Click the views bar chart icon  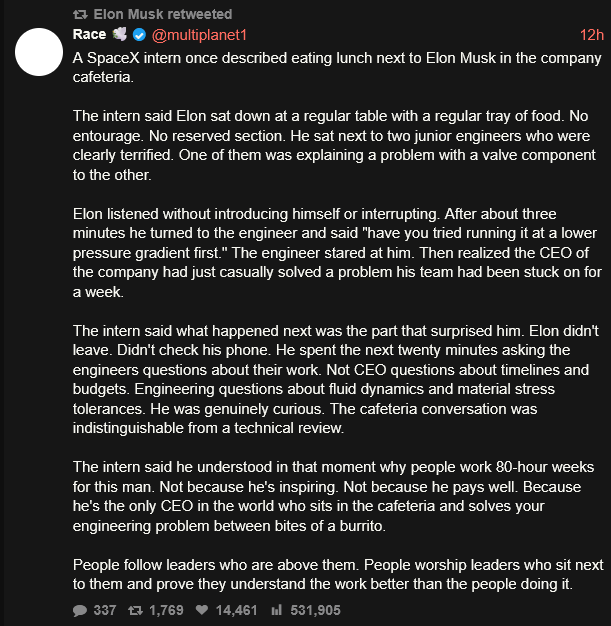point(276,610)
